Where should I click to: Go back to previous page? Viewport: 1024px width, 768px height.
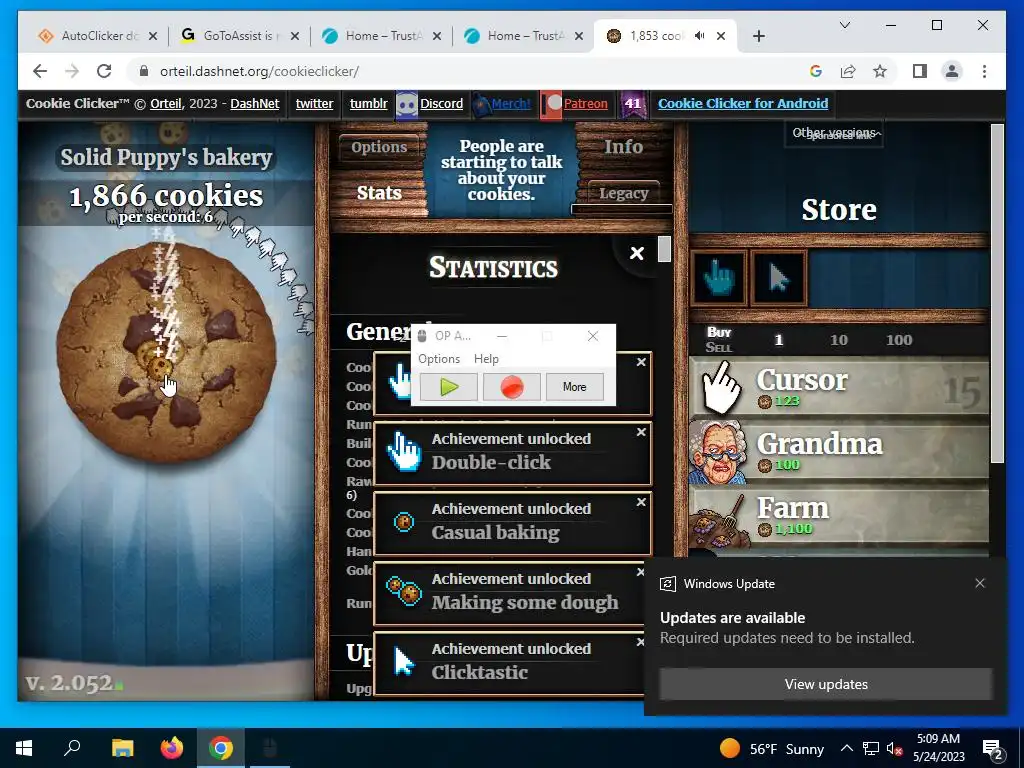coord(40,71)
